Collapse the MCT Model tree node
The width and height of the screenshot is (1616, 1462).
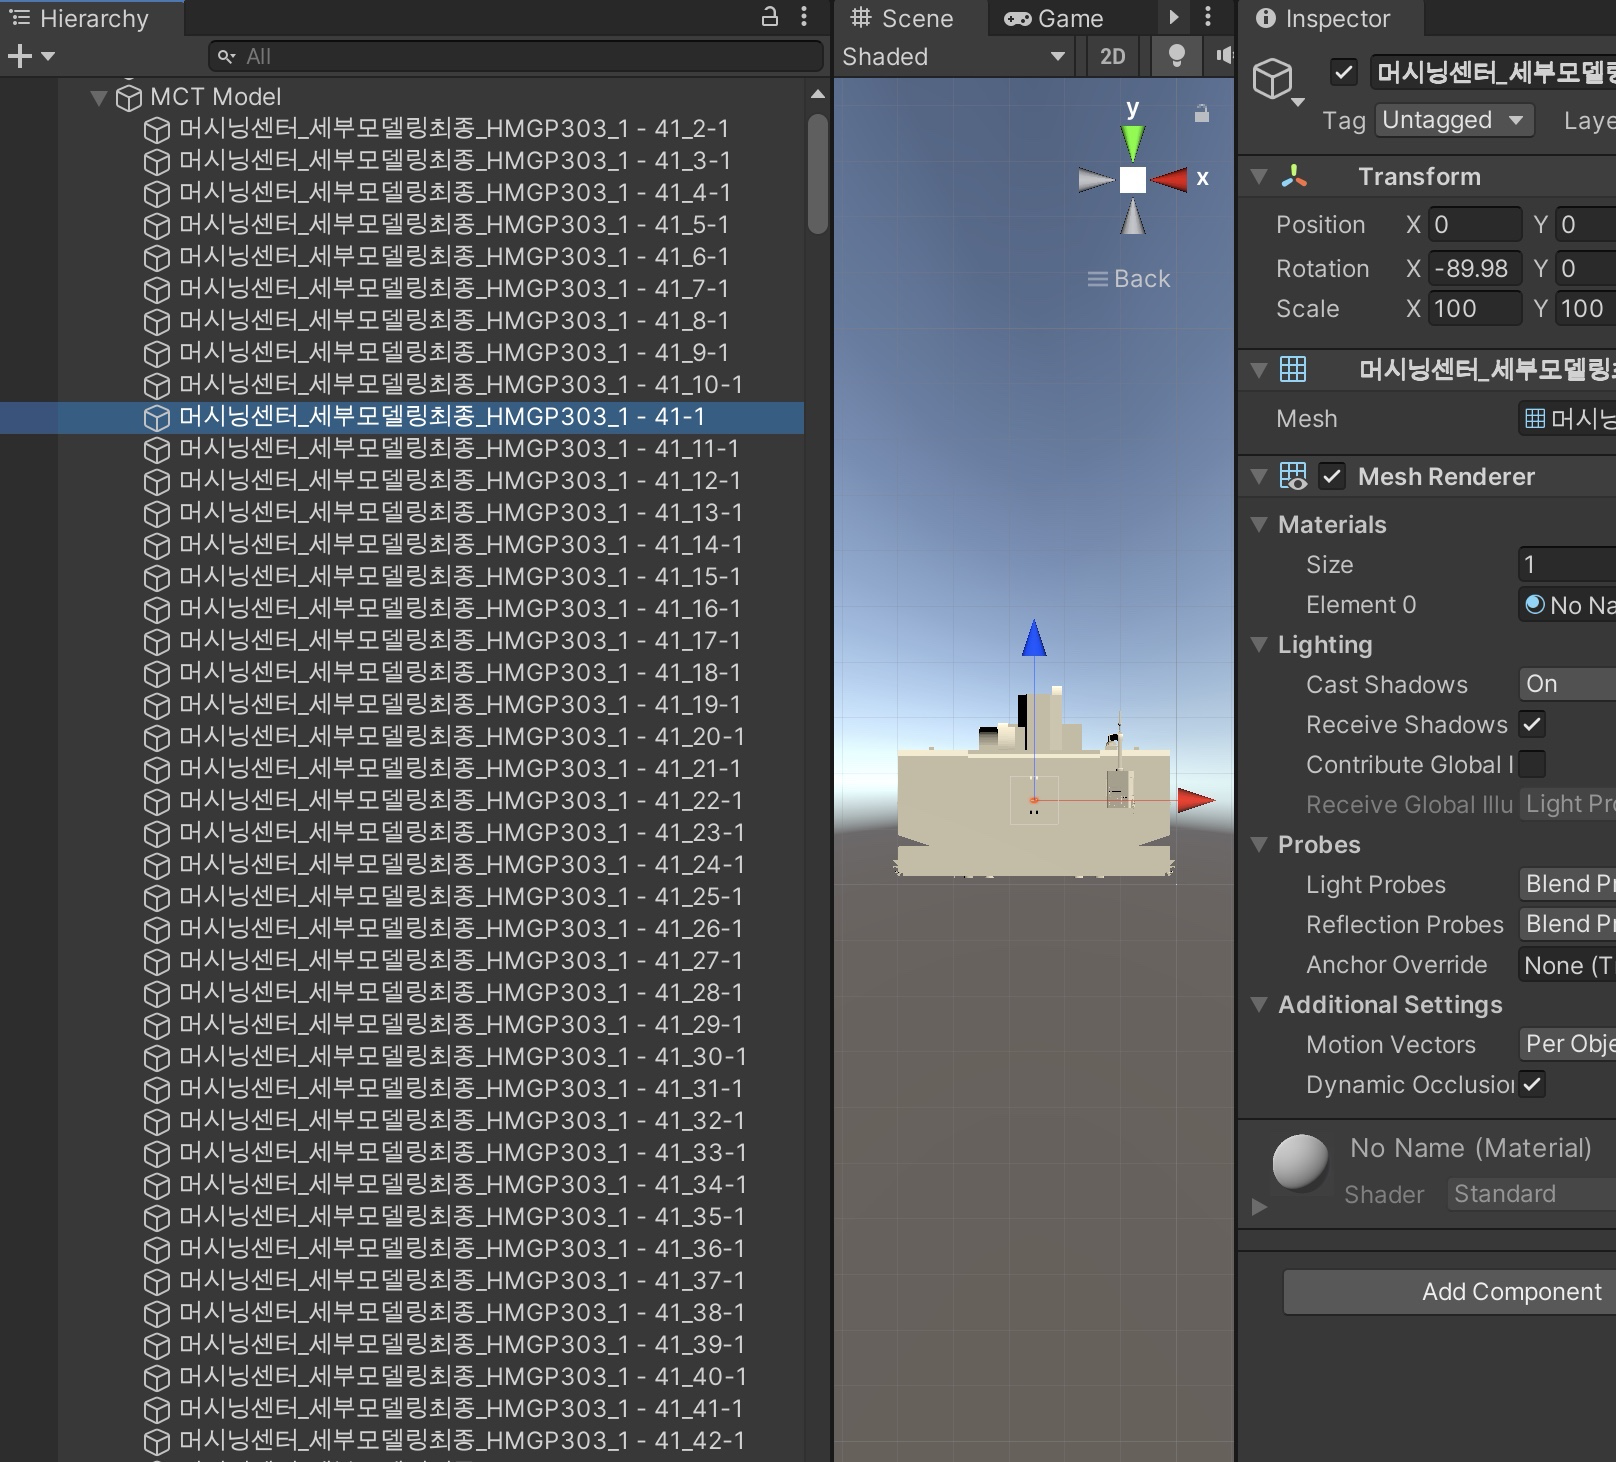click(x=98, y=97)
